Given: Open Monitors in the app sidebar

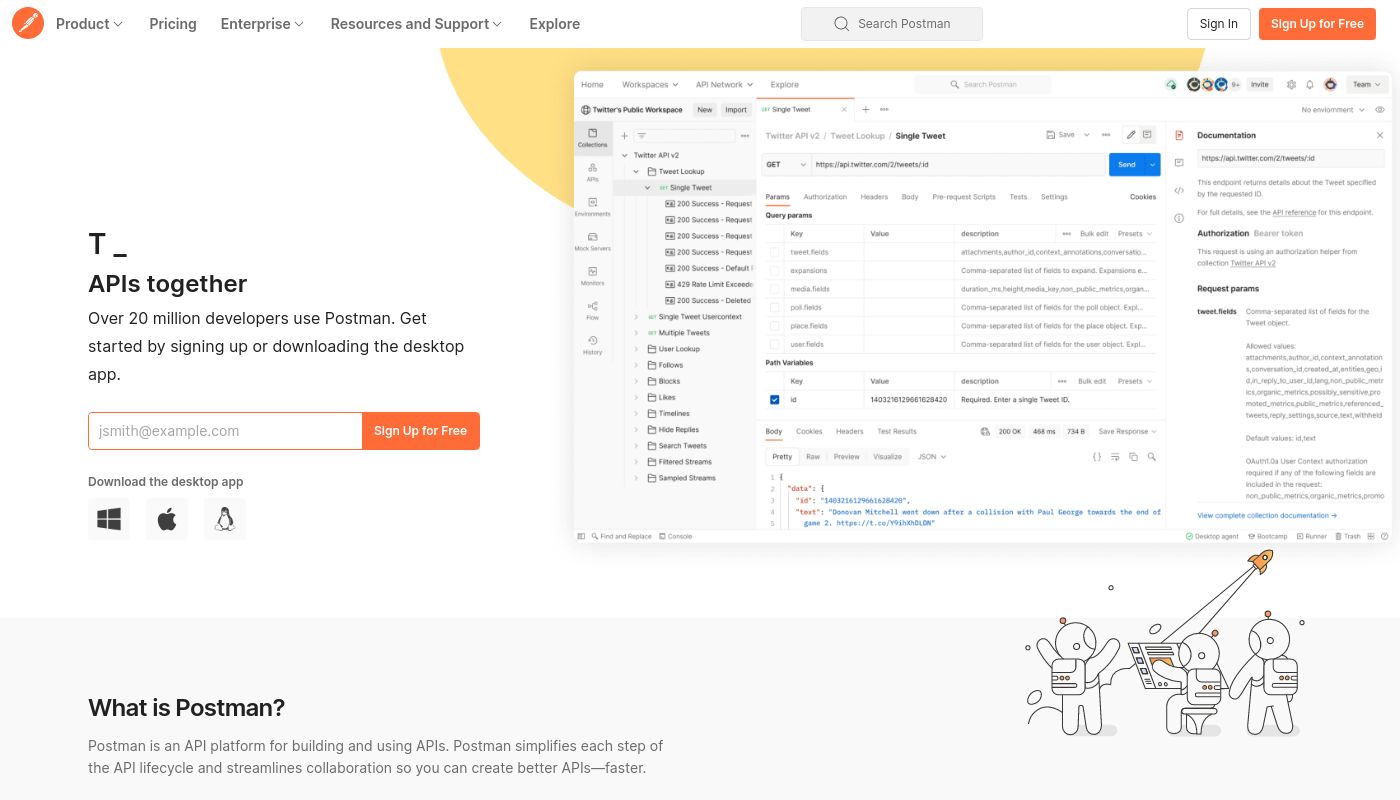Looking at the screenshot, I should (x=592, y=276).
